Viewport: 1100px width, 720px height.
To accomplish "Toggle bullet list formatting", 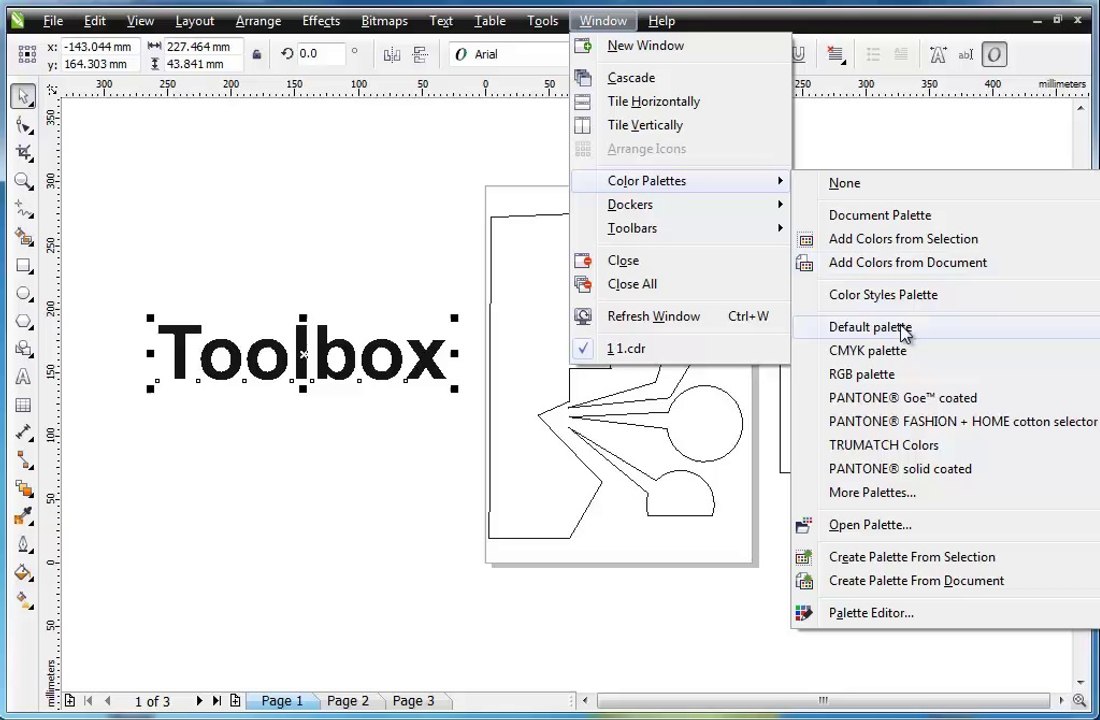I will [873, 55].
